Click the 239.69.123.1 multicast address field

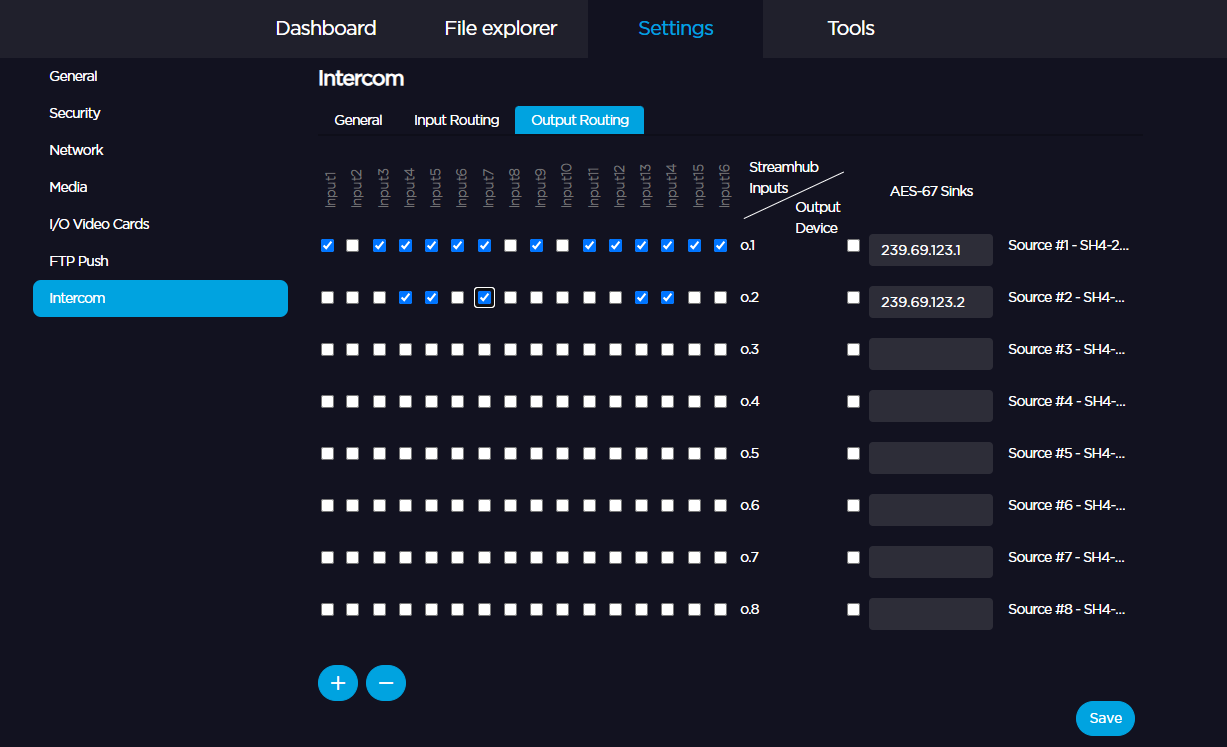(930, 250)
